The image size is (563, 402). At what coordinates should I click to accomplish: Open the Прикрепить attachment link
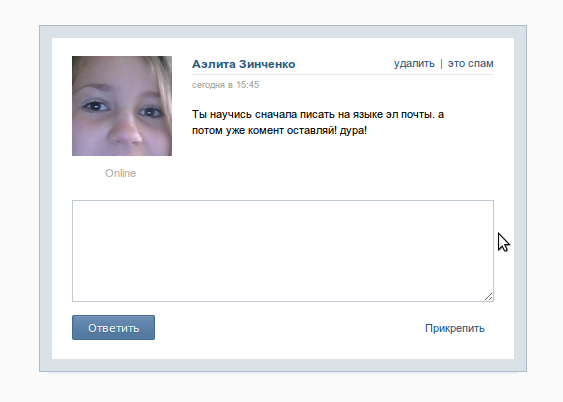[455, 328]
